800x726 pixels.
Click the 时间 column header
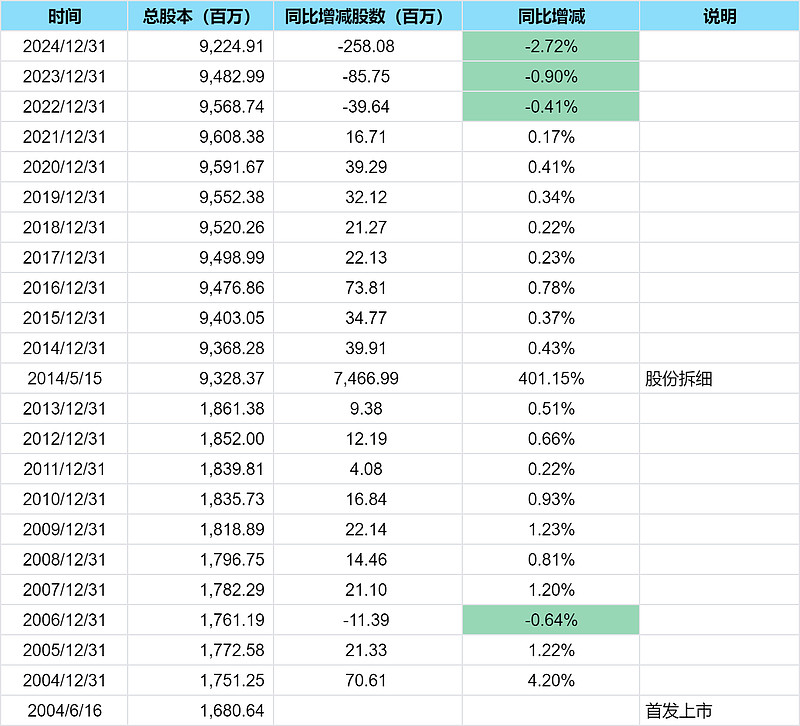pos(64,17)
